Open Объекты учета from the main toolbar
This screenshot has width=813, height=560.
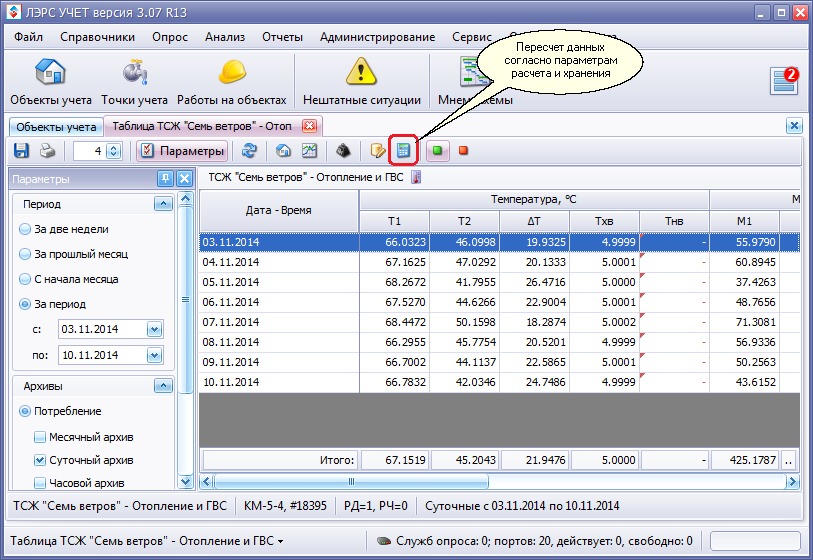pos(51,81)
